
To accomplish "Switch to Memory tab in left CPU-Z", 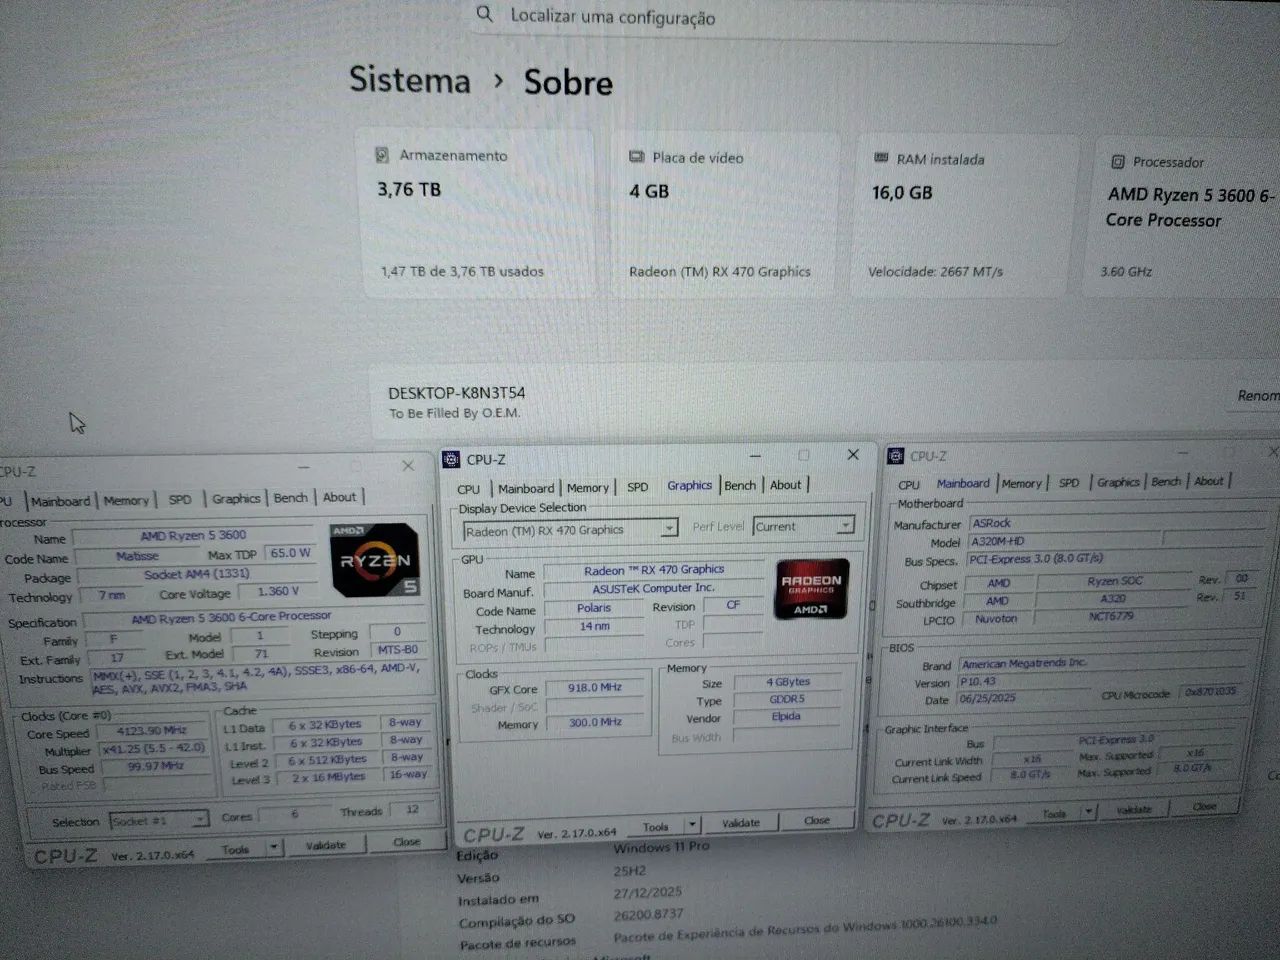I will coord(126,500).
